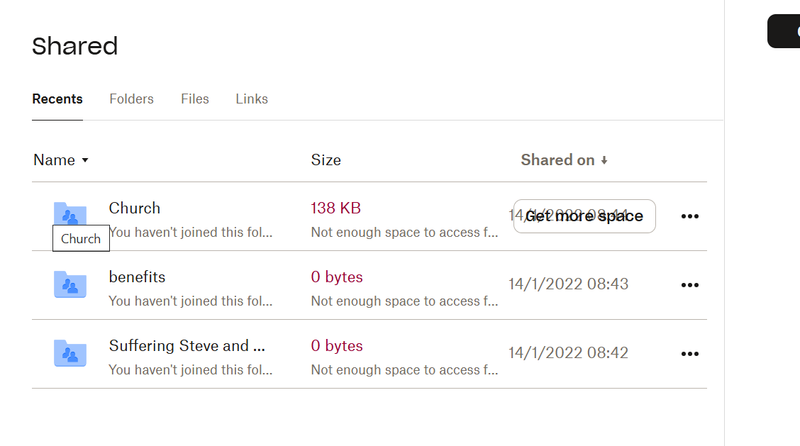Open more options for benefits folder
Screen dimensions: 800x446
pyautogui.click(x=689, y=285)
